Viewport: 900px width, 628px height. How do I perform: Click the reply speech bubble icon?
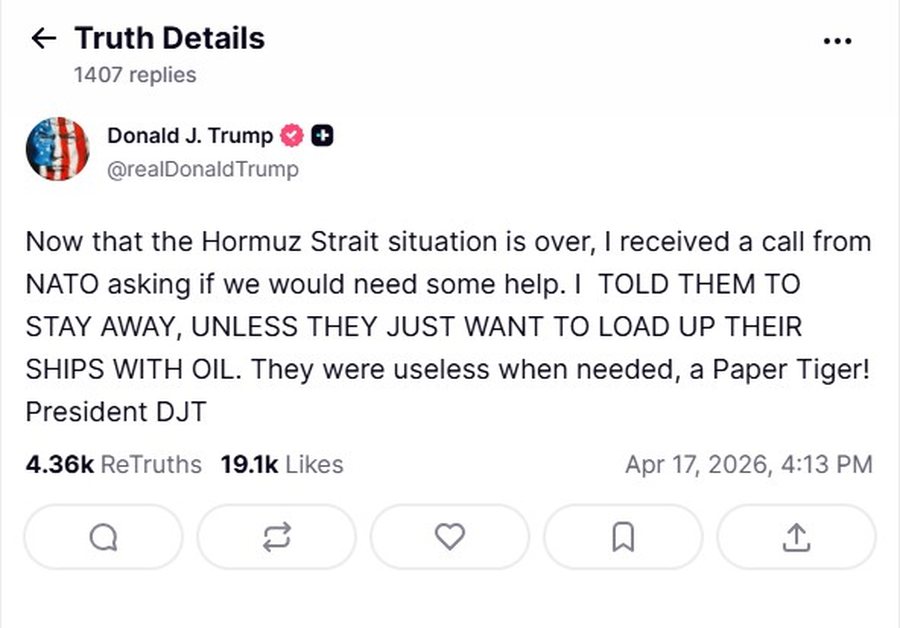pyautogui.click(x=103, y=538)
